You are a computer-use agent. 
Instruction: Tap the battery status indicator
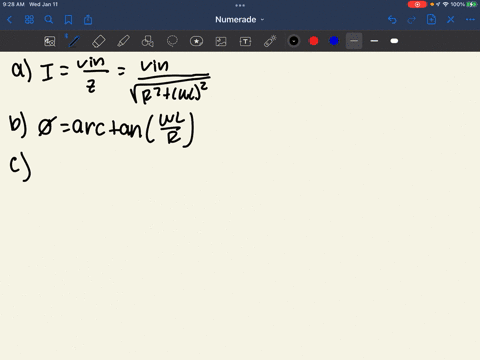click(472, 4)
